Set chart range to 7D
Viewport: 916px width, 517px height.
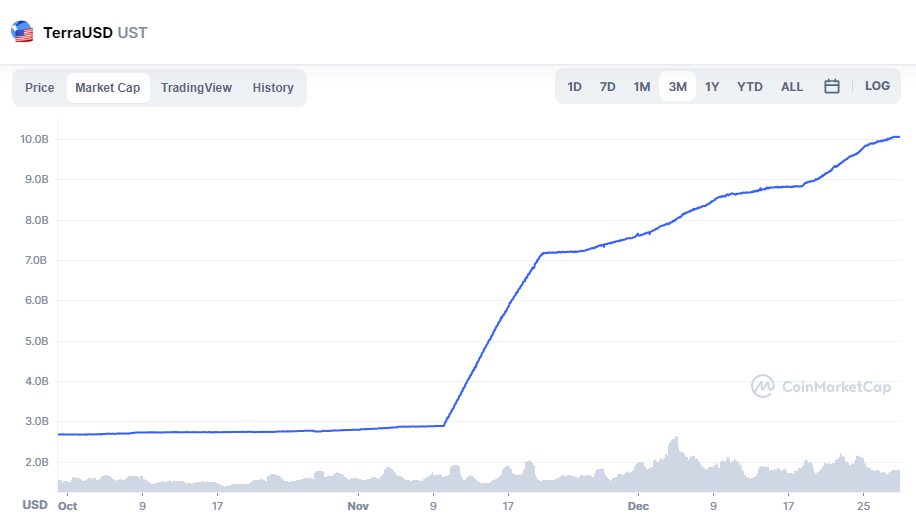[x=608, y=86]
